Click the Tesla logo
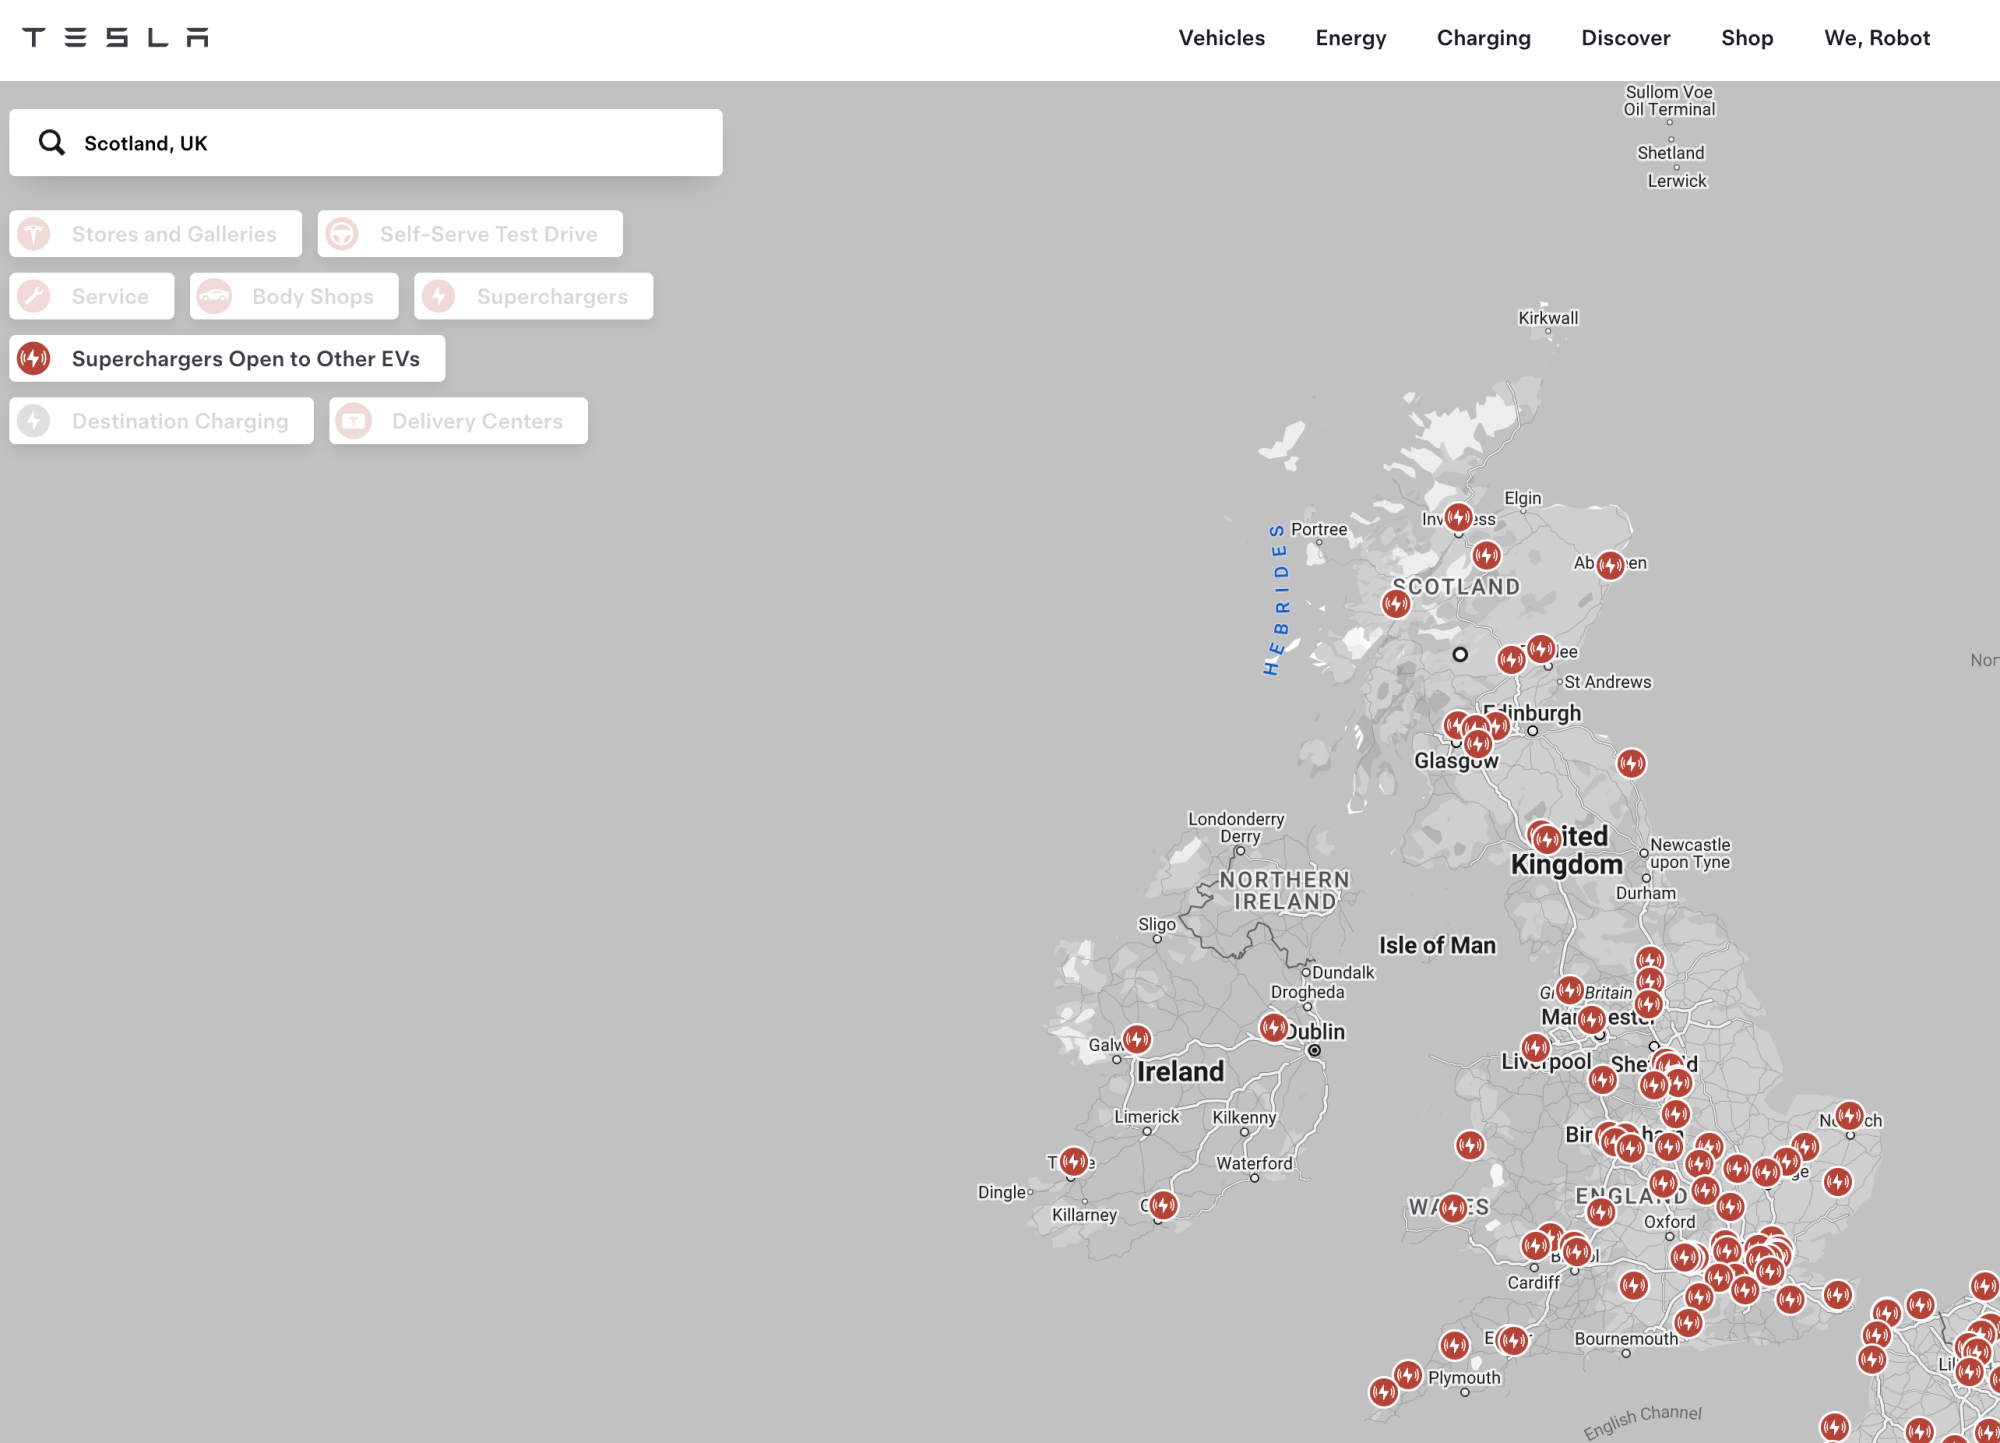The image size is (2000, 1443). pyautogui.click(x=115, y=38)
